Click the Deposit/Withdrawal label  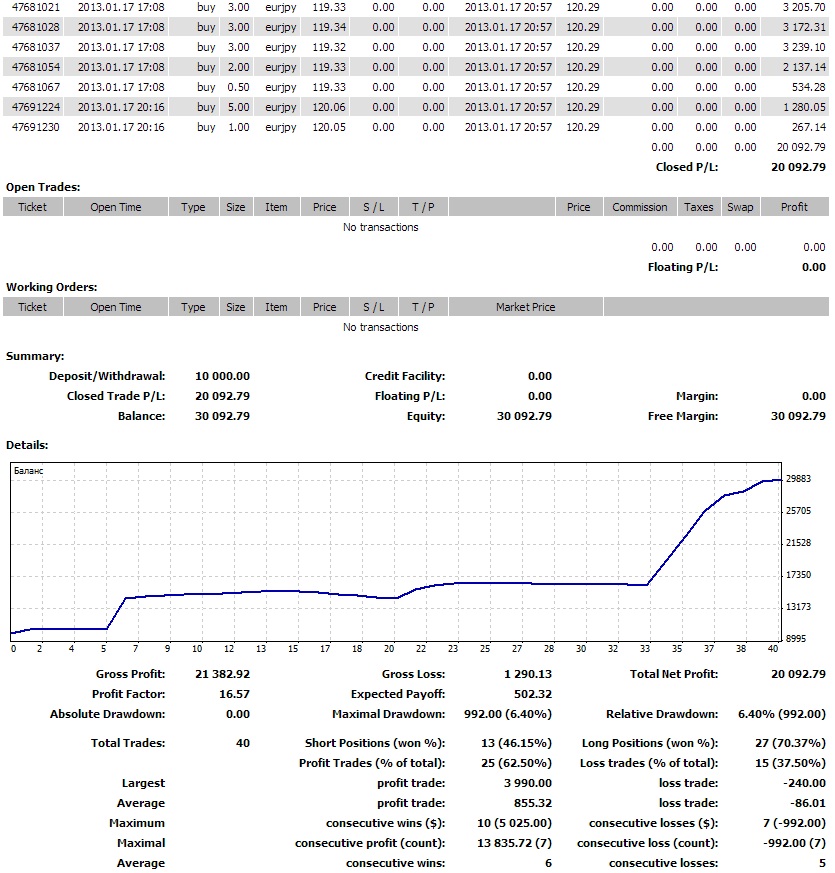click(x=107, y=376)
